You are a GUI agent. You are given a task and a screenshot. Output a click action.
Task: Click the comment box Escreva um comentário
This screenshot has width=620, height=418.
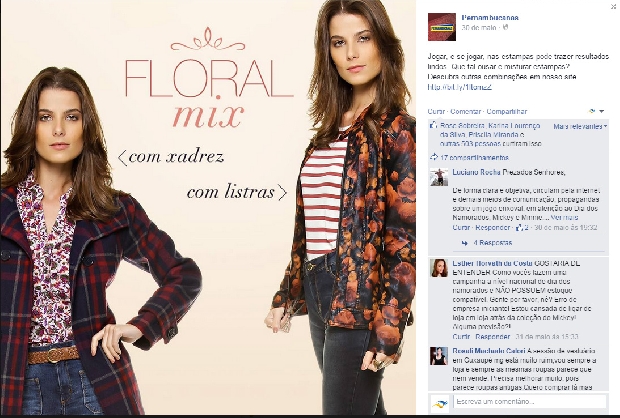530,401
